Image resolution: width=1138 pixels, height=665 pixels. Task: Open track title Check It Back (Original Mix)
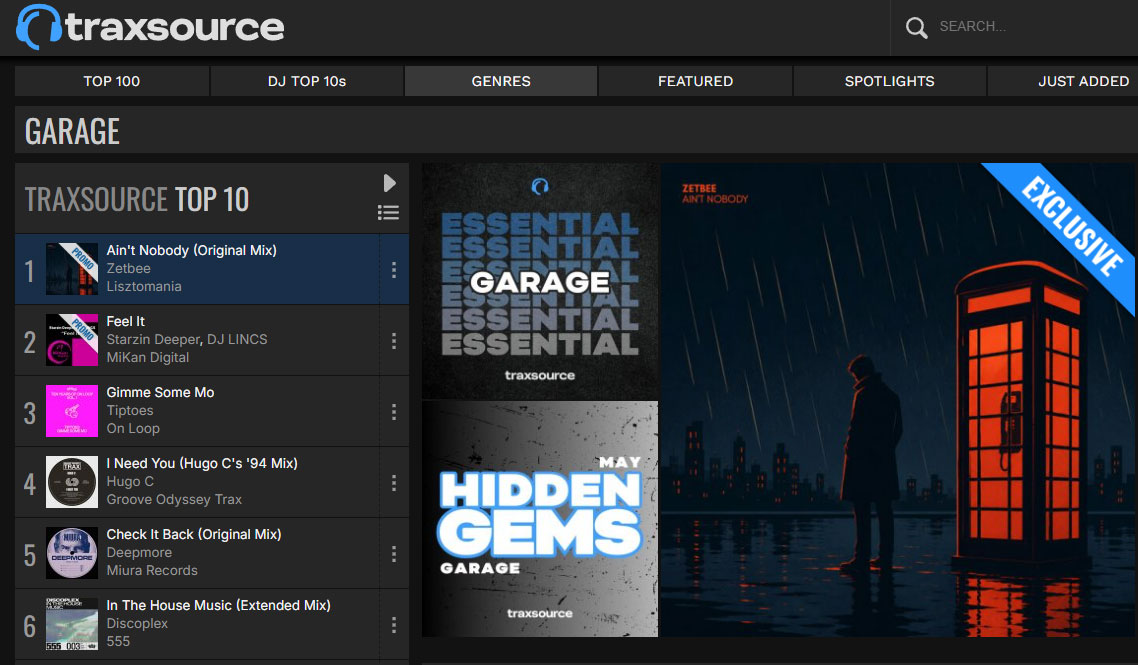[x=194, y=534]
